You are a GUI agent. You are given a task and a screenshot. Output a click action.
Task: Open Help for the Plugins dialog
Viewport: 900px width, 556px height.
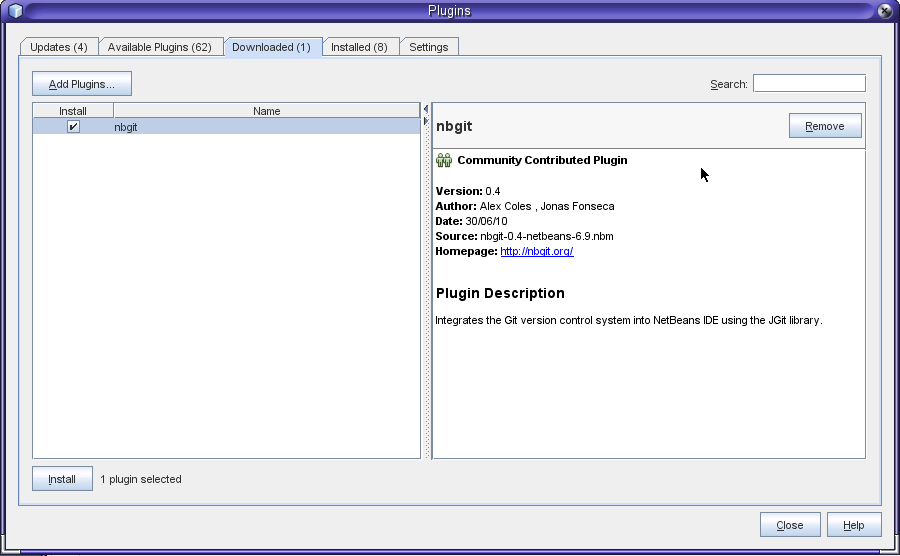coord(854,525)
